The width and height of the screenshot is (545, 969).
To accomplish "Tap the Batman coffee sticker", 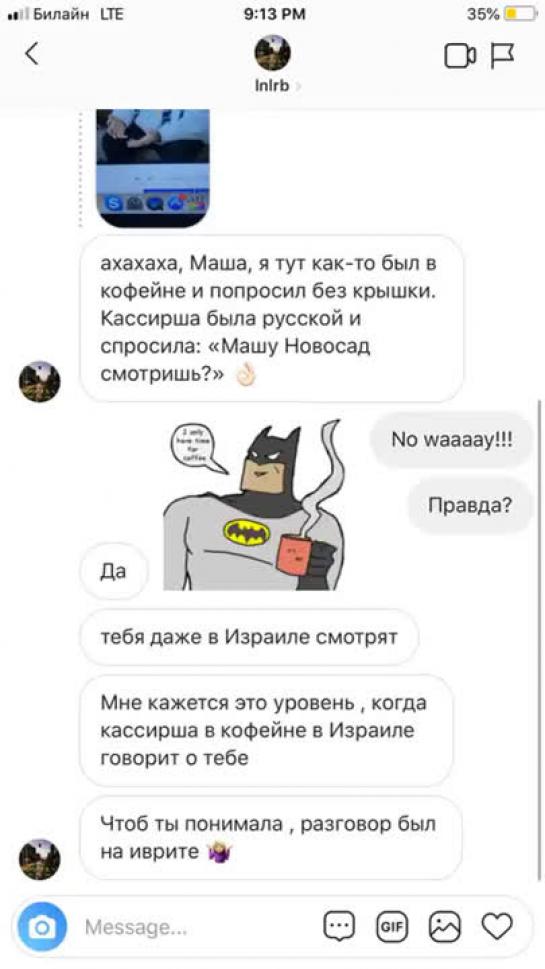I will [253, 505].
